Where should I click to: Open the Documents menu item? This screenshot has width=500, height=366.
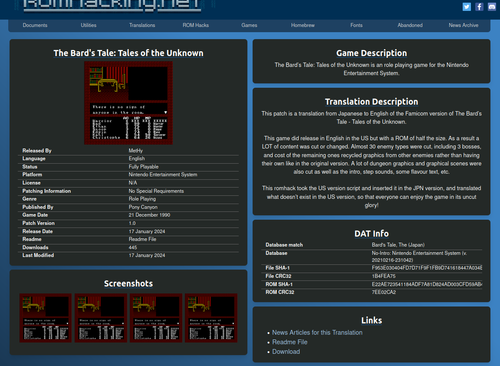click(35, 25)
